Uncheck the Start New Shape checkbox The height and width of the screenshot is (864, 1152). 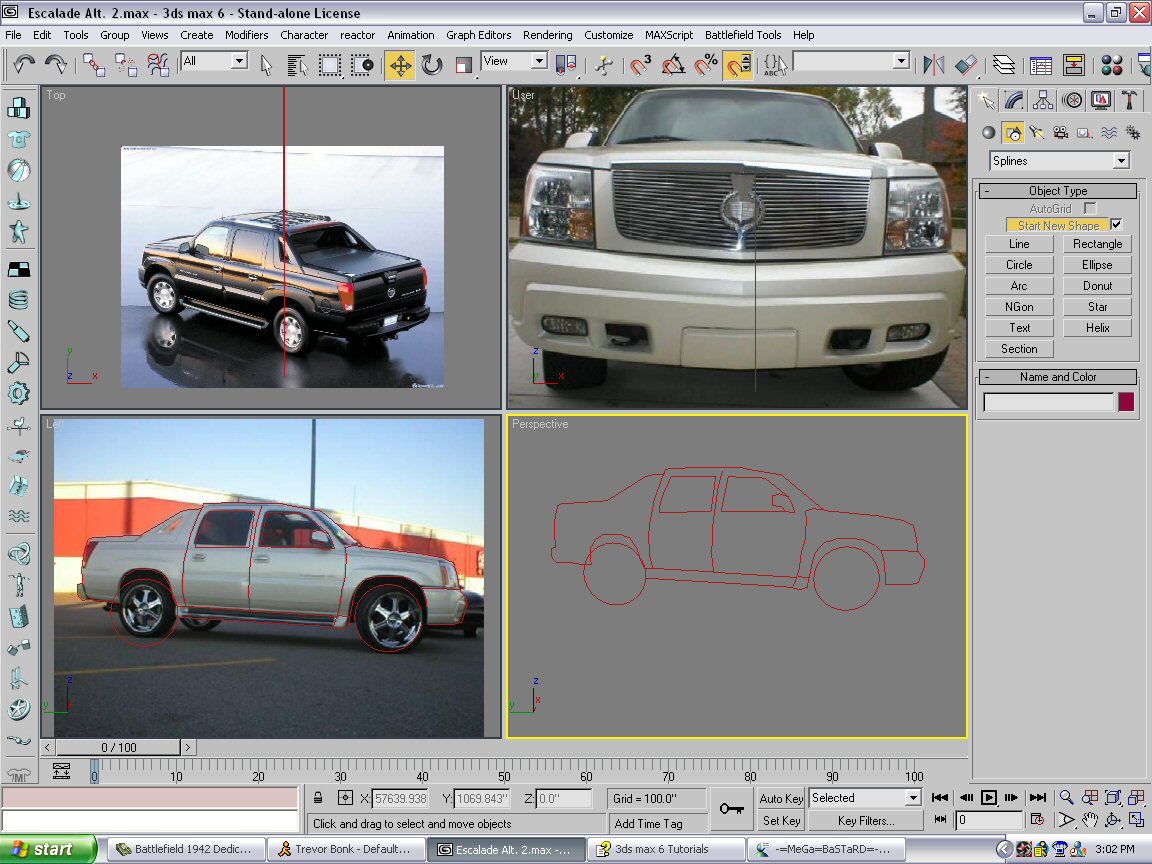click(1117, 225)
